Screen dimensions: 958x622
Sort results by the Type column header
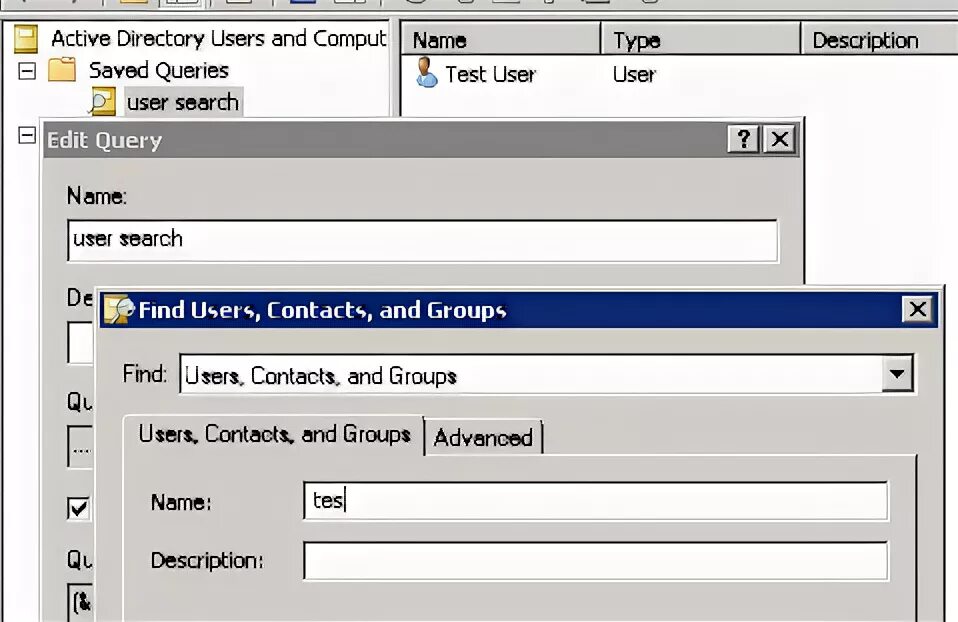click(700, 40)
